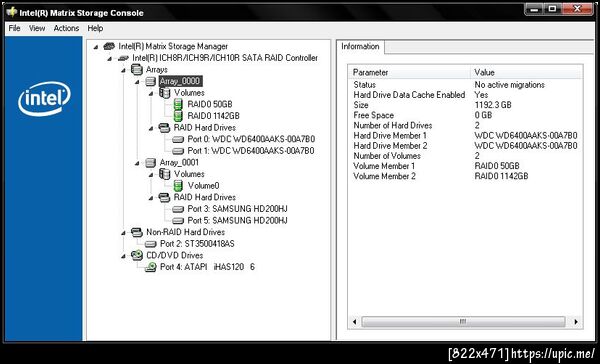This screenshot has height=364, width=600.
Task: Open the View menu
Action: [37, 28]
